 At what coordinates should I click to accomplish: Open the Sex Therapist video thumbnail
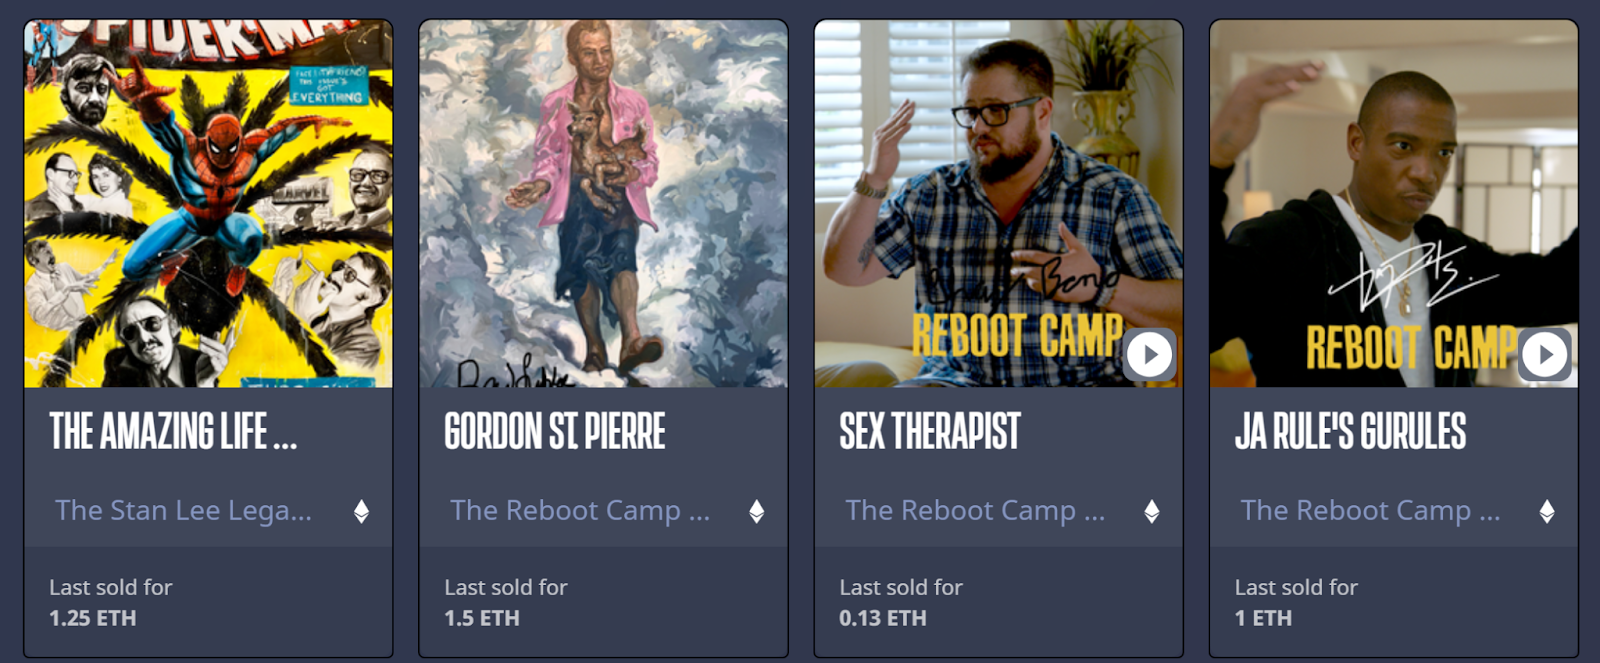pyautogui.click(x=998, y=204)
